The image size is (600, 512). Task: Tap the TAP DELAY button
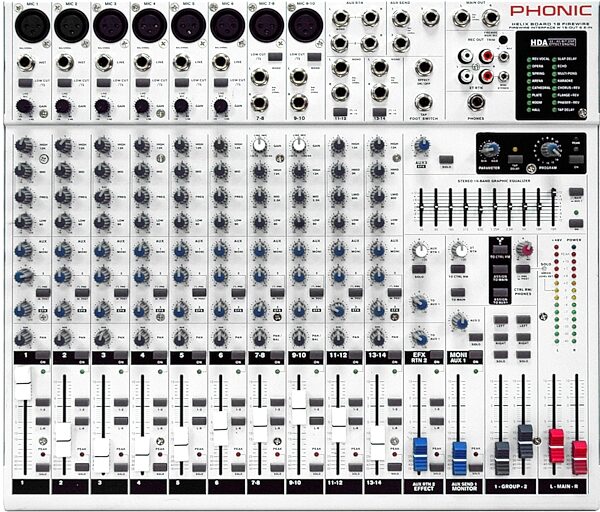515,159
